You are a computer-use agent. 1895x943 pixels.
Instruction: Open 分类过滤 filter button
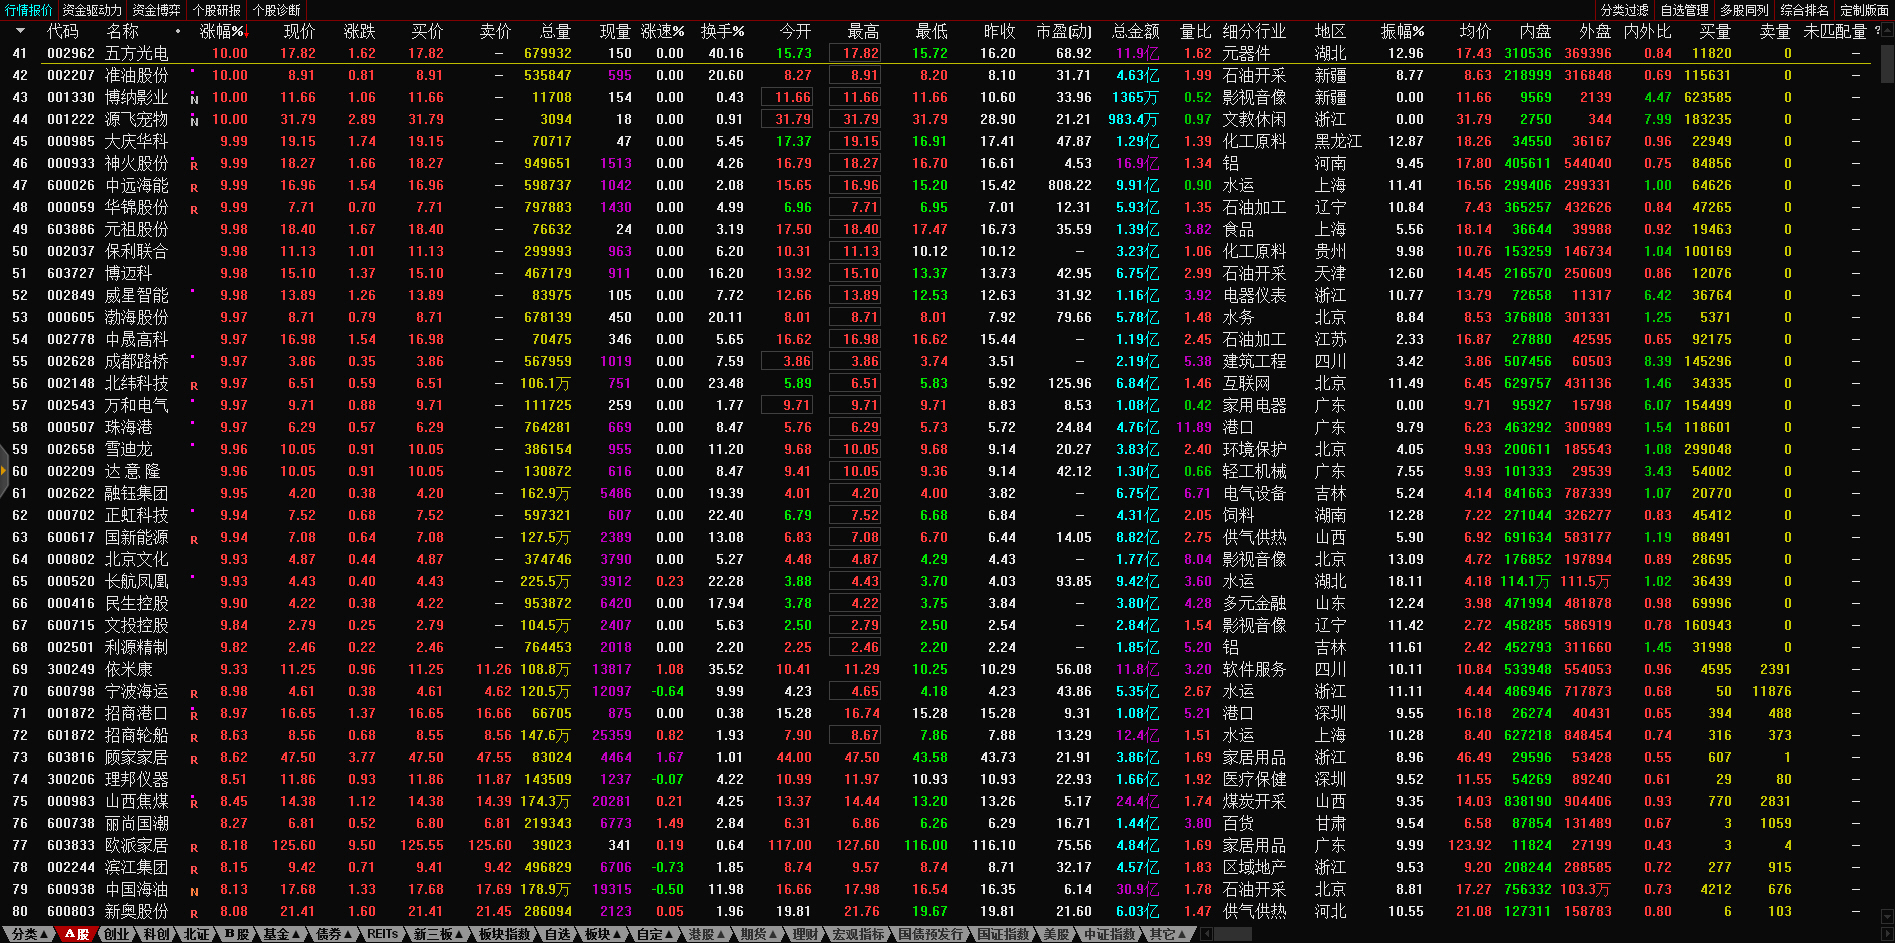pyautogui.click(x=1624, y=10)
